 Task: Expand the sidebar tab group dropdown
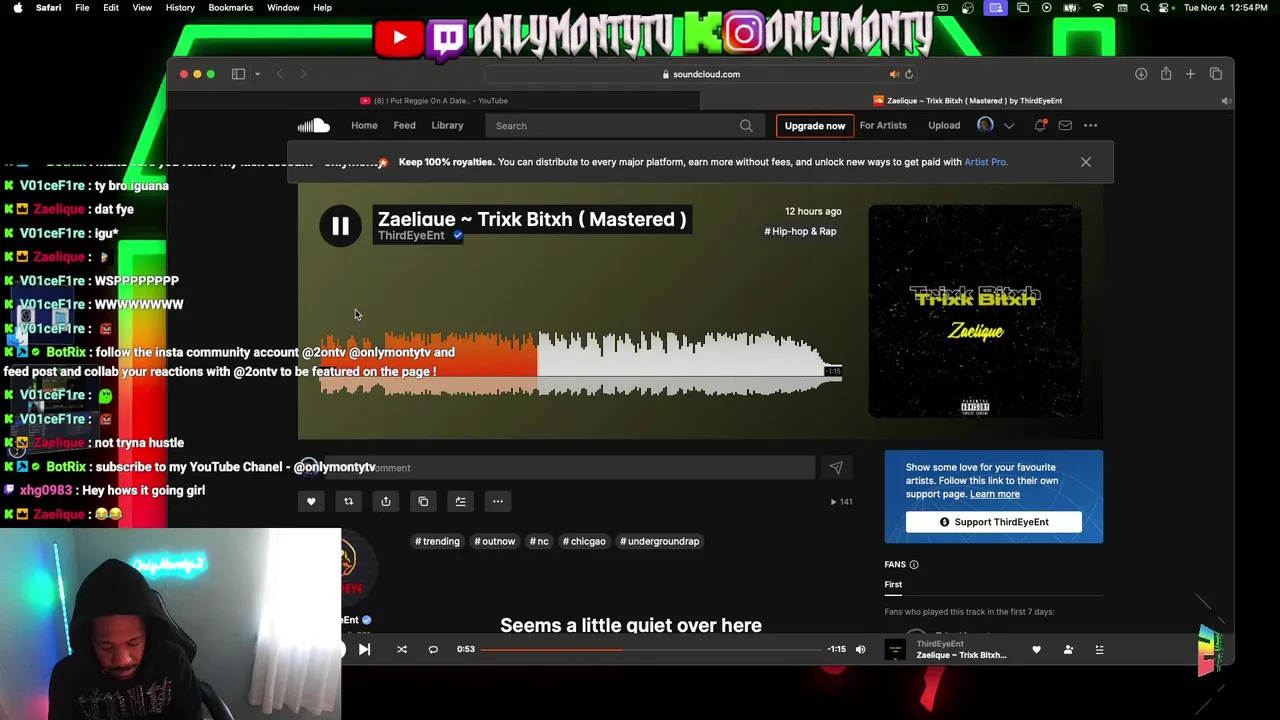[x=257, y=74]
